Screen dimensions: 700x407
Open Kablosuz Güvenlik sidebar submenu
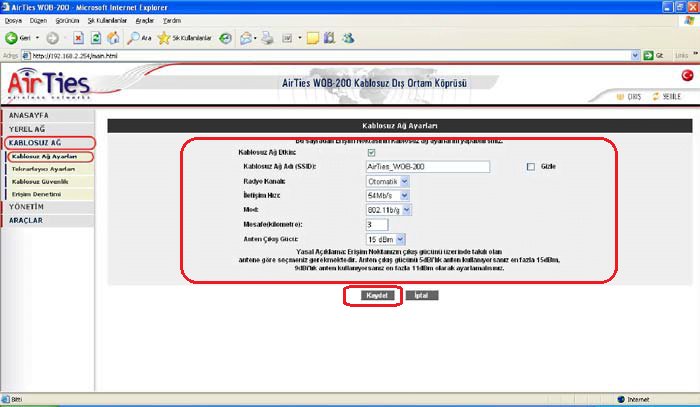point(50,182)
